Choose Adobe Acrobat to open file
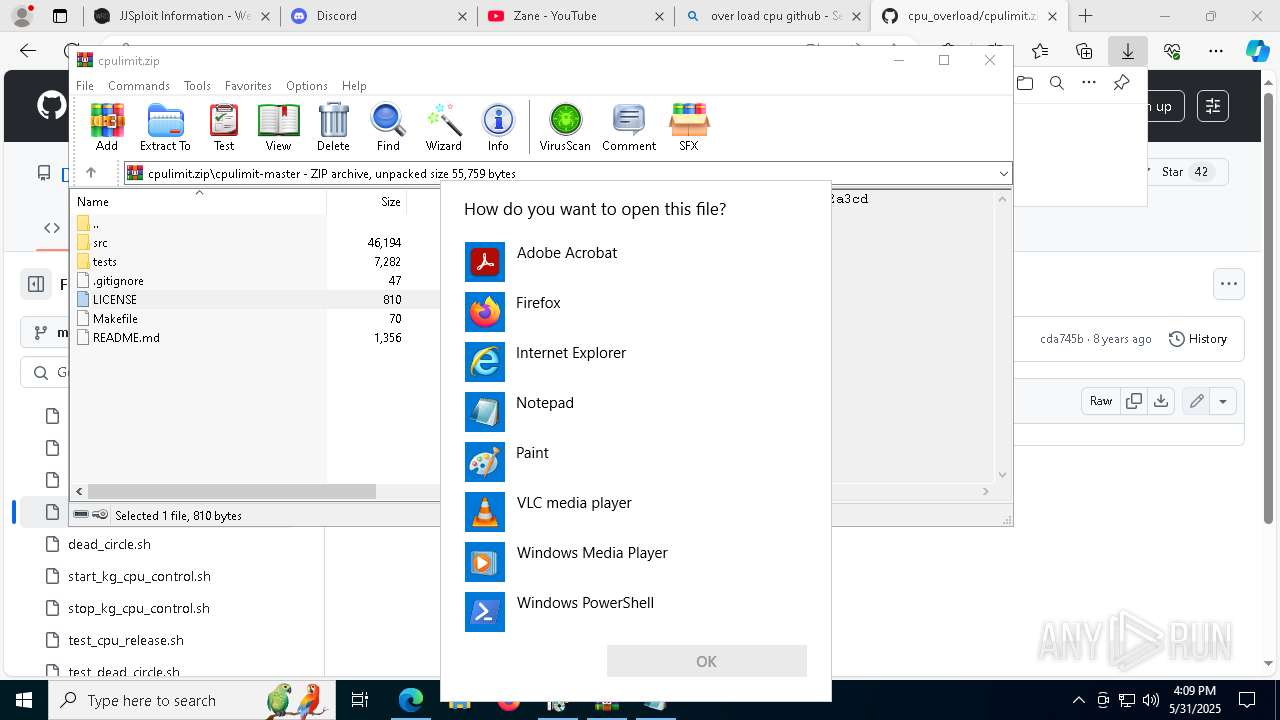The image size is (1280, 720). point(636,262)
